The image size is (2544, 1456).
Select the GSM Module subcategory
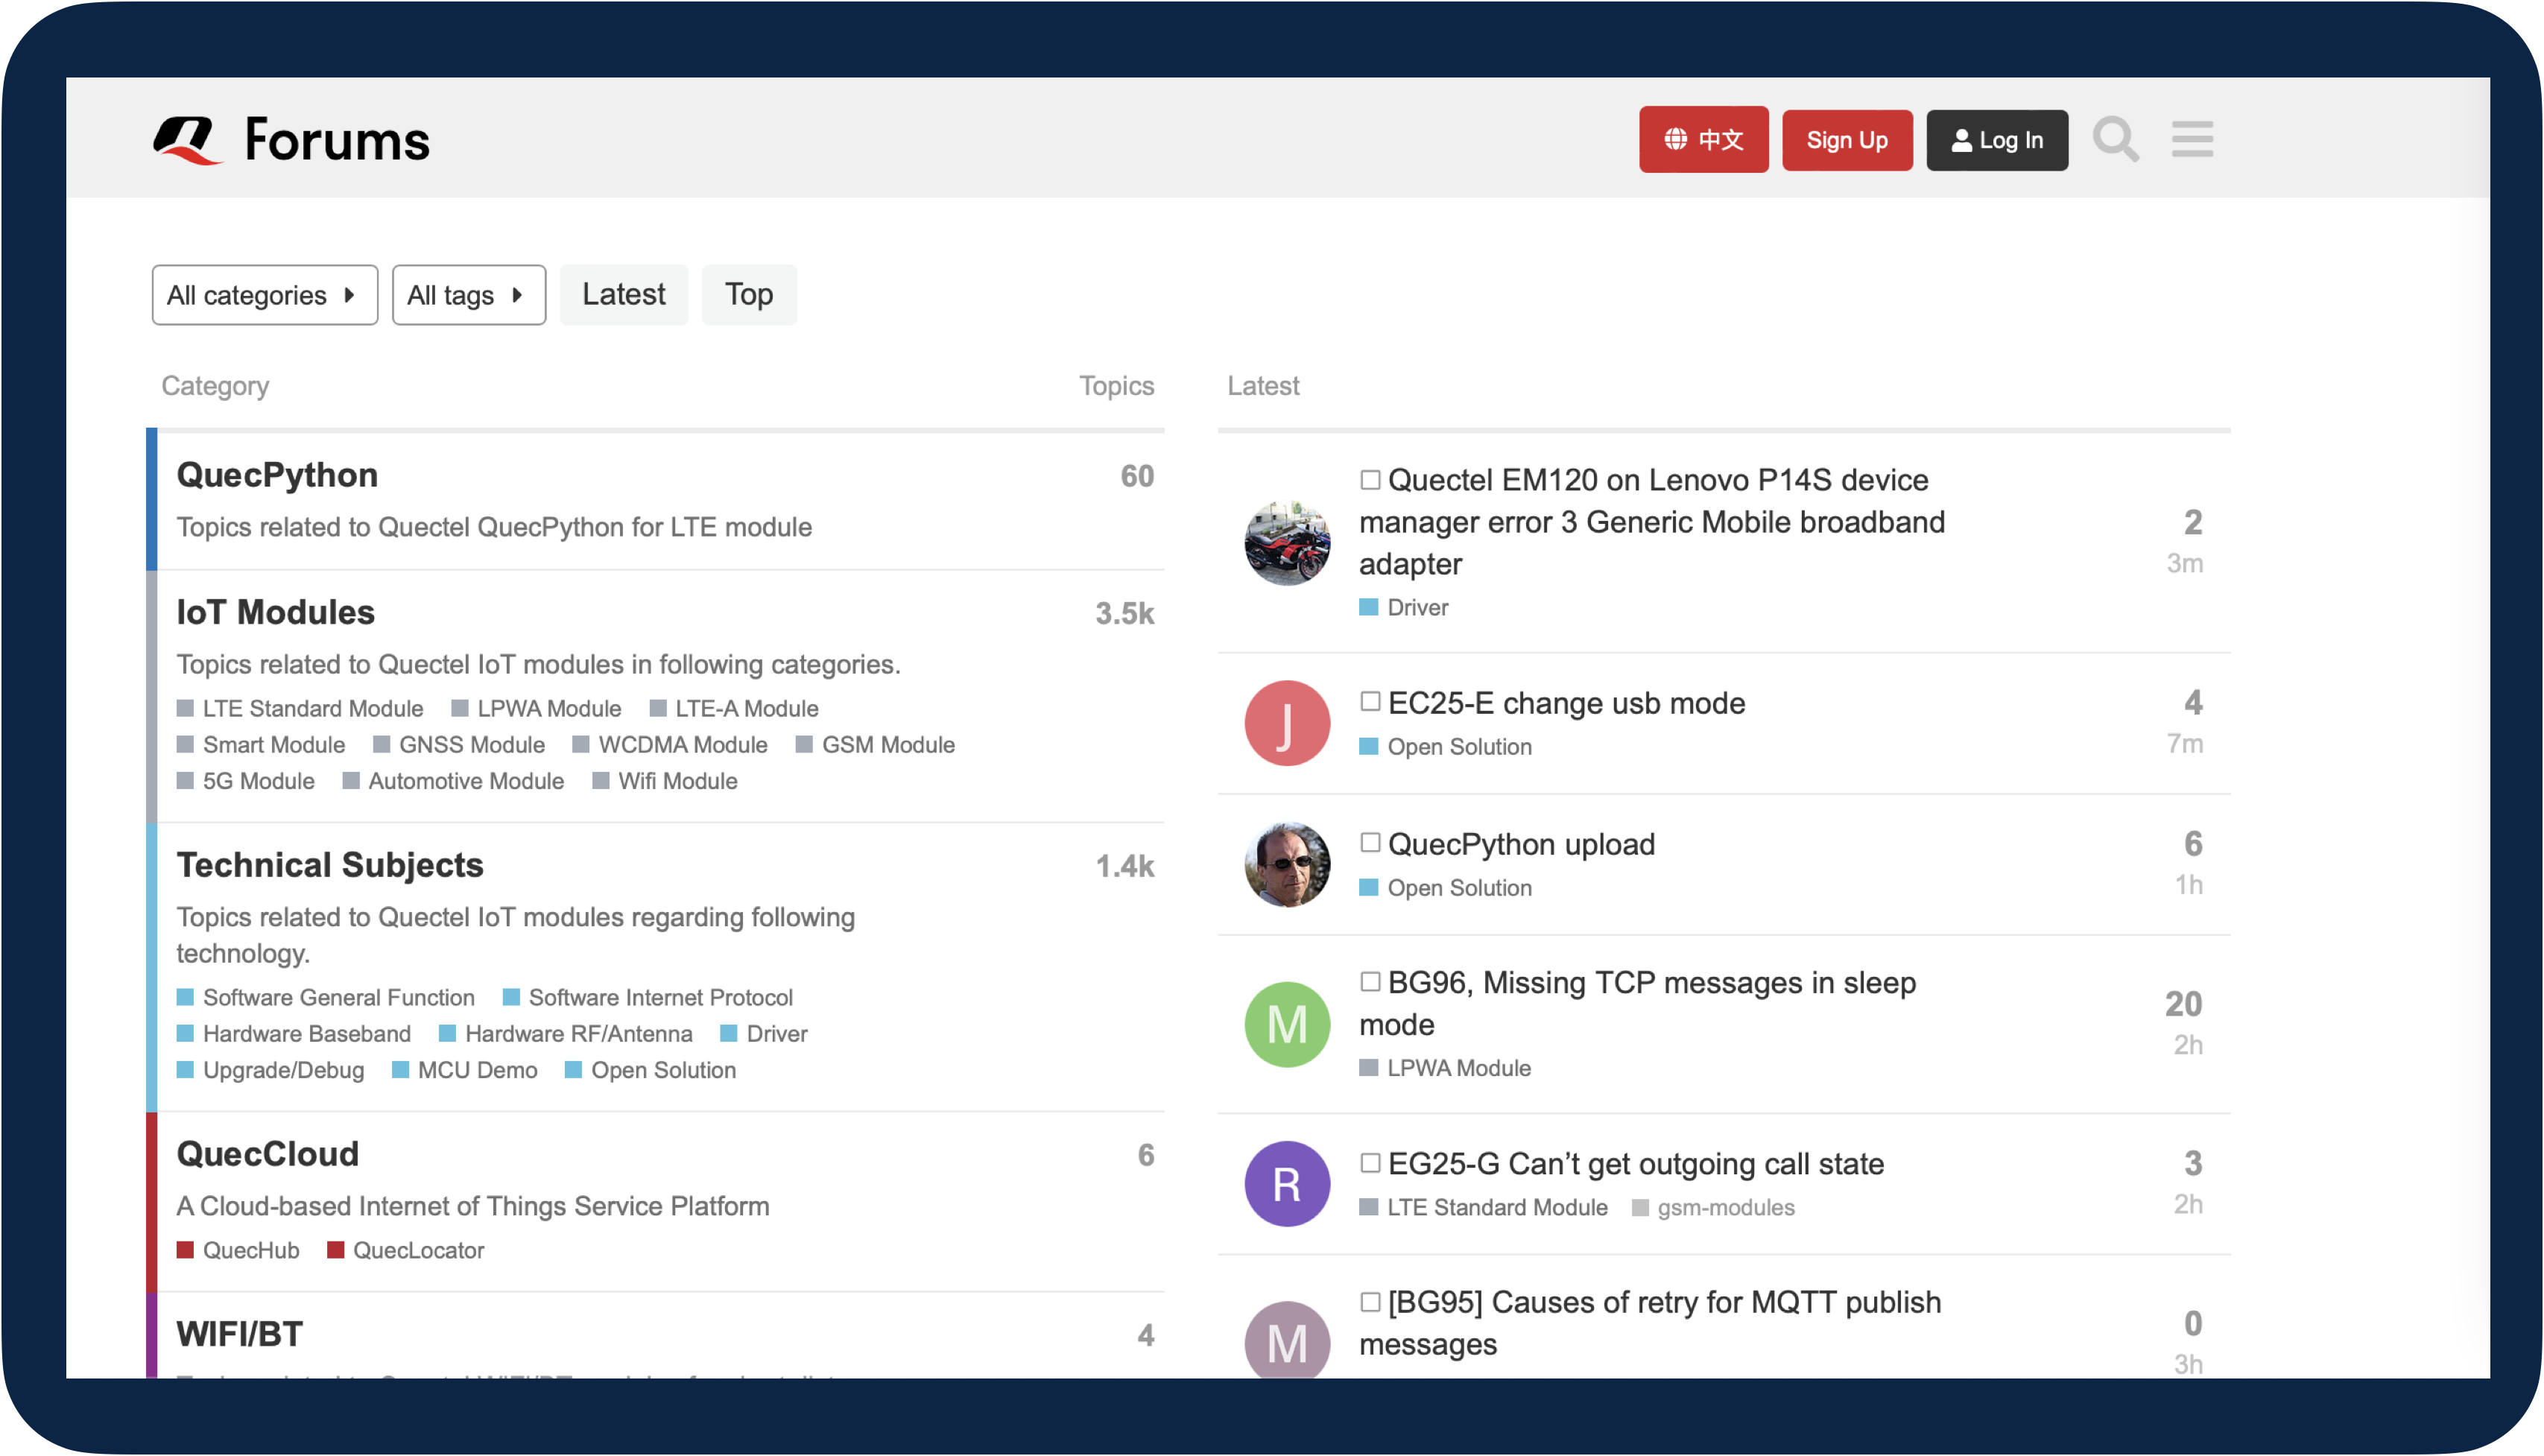[x=876, y=745]
